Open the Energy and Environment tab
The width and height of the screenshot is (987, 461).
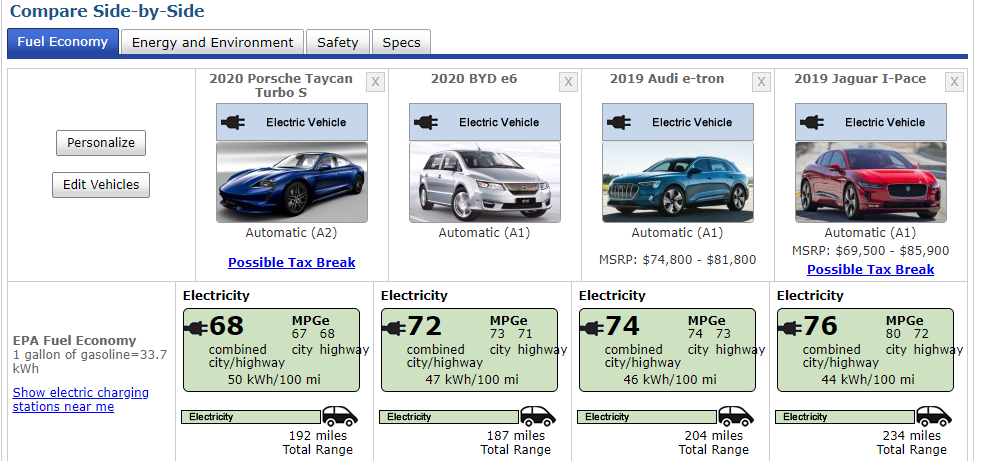[x=212, y=43]
